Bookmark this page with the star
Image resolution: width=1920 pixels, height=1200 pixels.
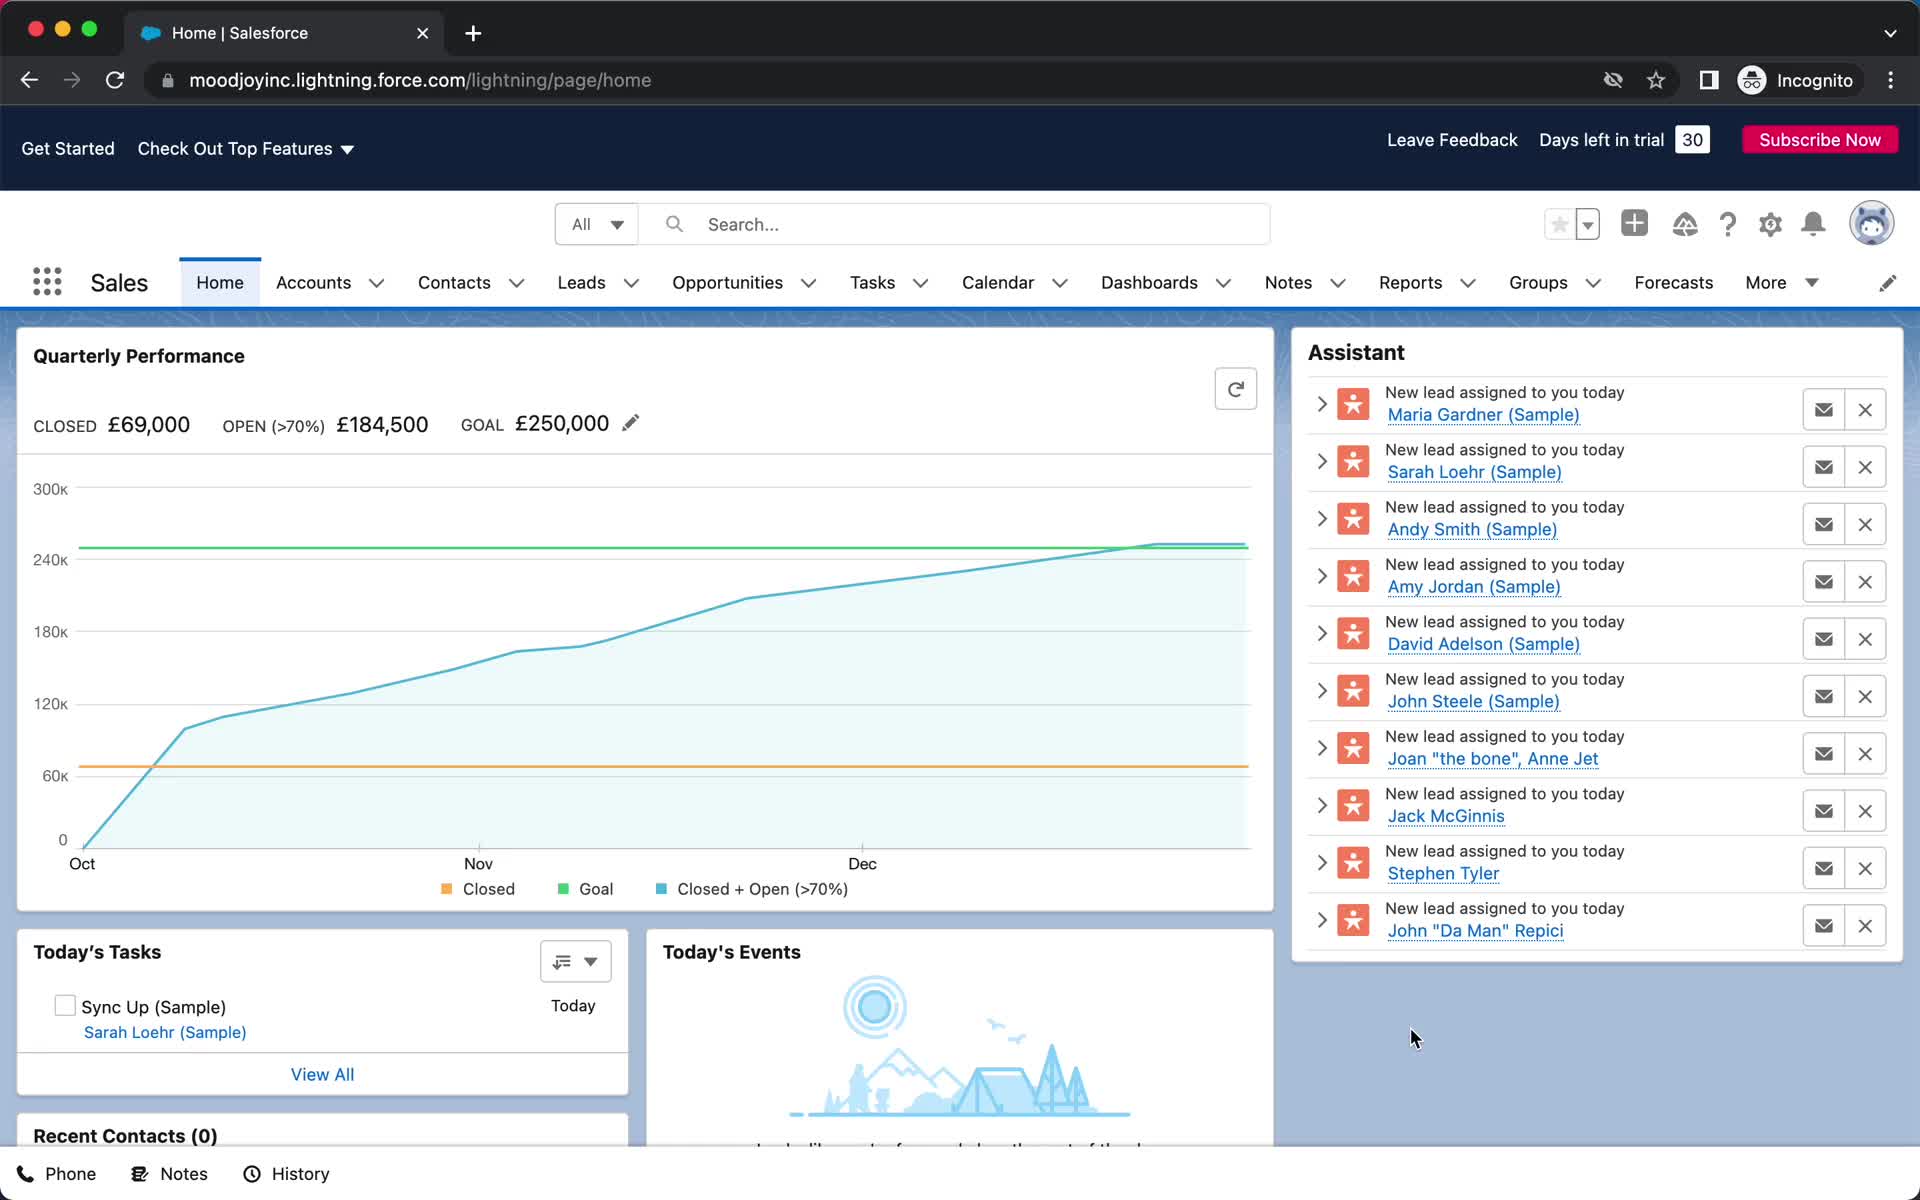click(1656, 80)
